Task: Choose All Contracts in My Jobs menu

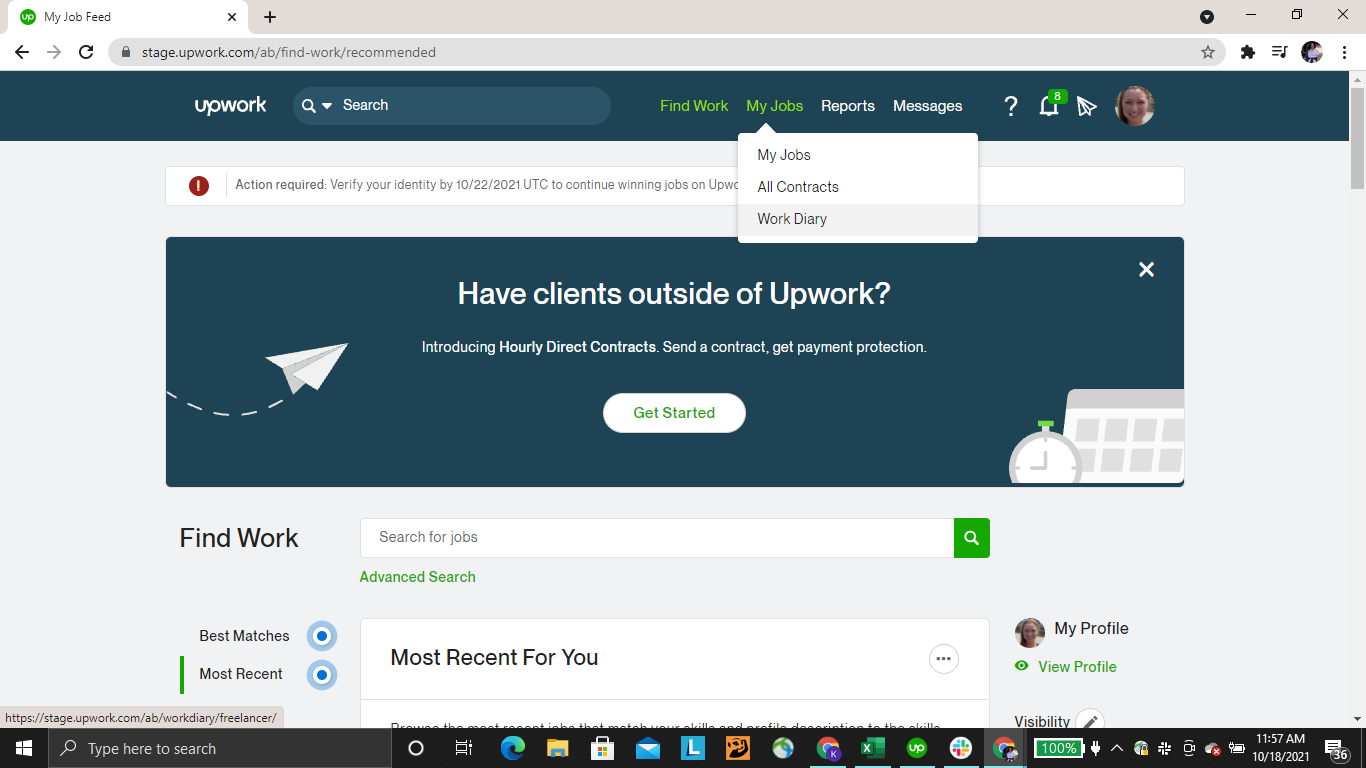Action: pyautogui.click(x=798, y=187)
